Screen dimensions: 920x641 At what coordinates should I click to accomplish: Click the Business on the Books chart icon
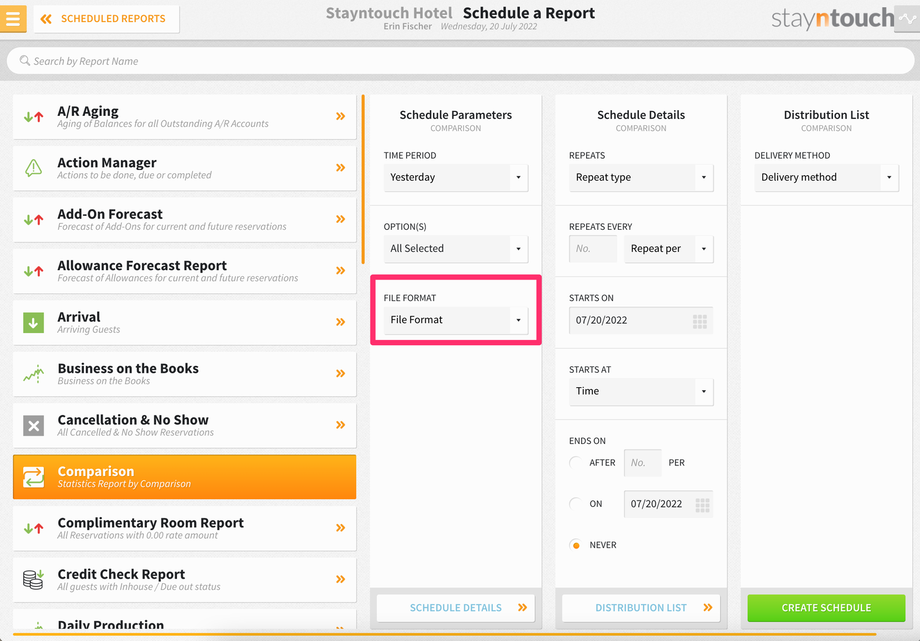[33, 374]
